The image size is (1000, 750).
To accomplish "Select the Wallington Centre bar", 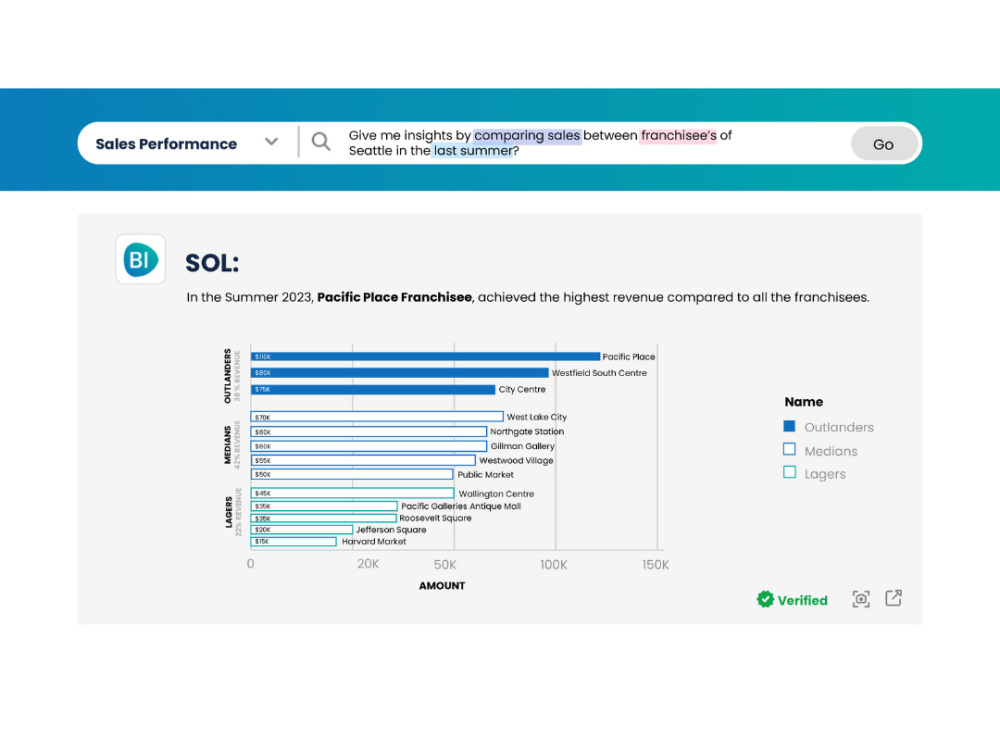I will pyautogui.click(x=353, y=493).
